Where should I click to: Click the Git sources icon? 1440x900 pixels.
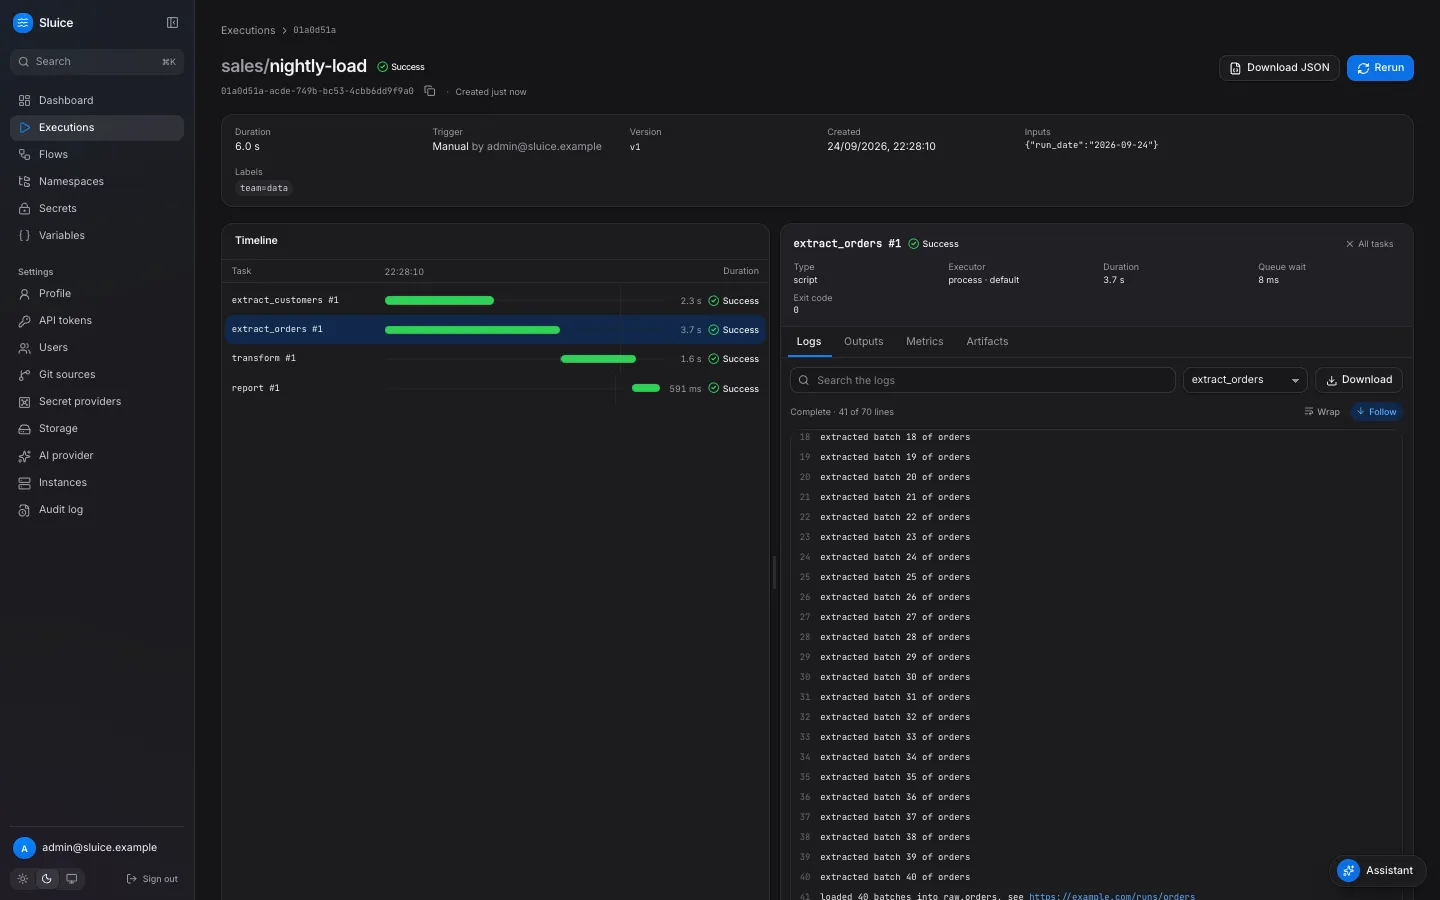[24, 375]
